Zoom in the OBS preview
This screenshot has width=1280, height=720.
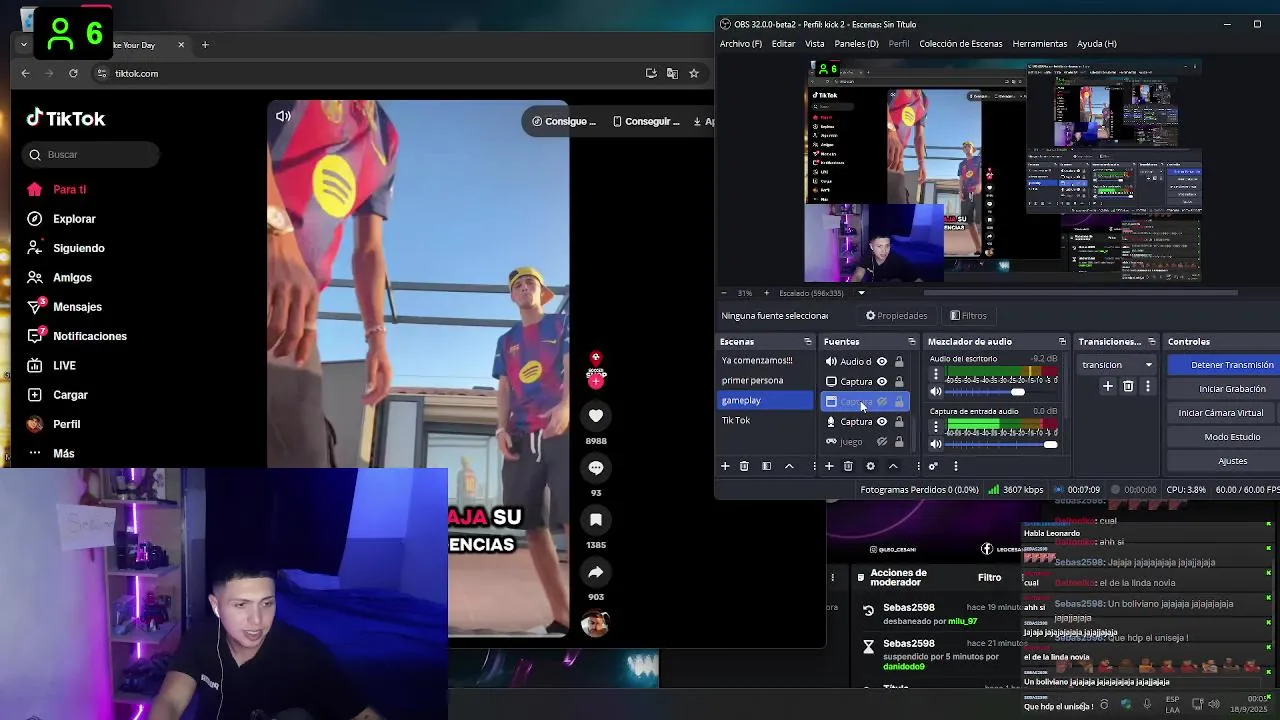point(766,293)
